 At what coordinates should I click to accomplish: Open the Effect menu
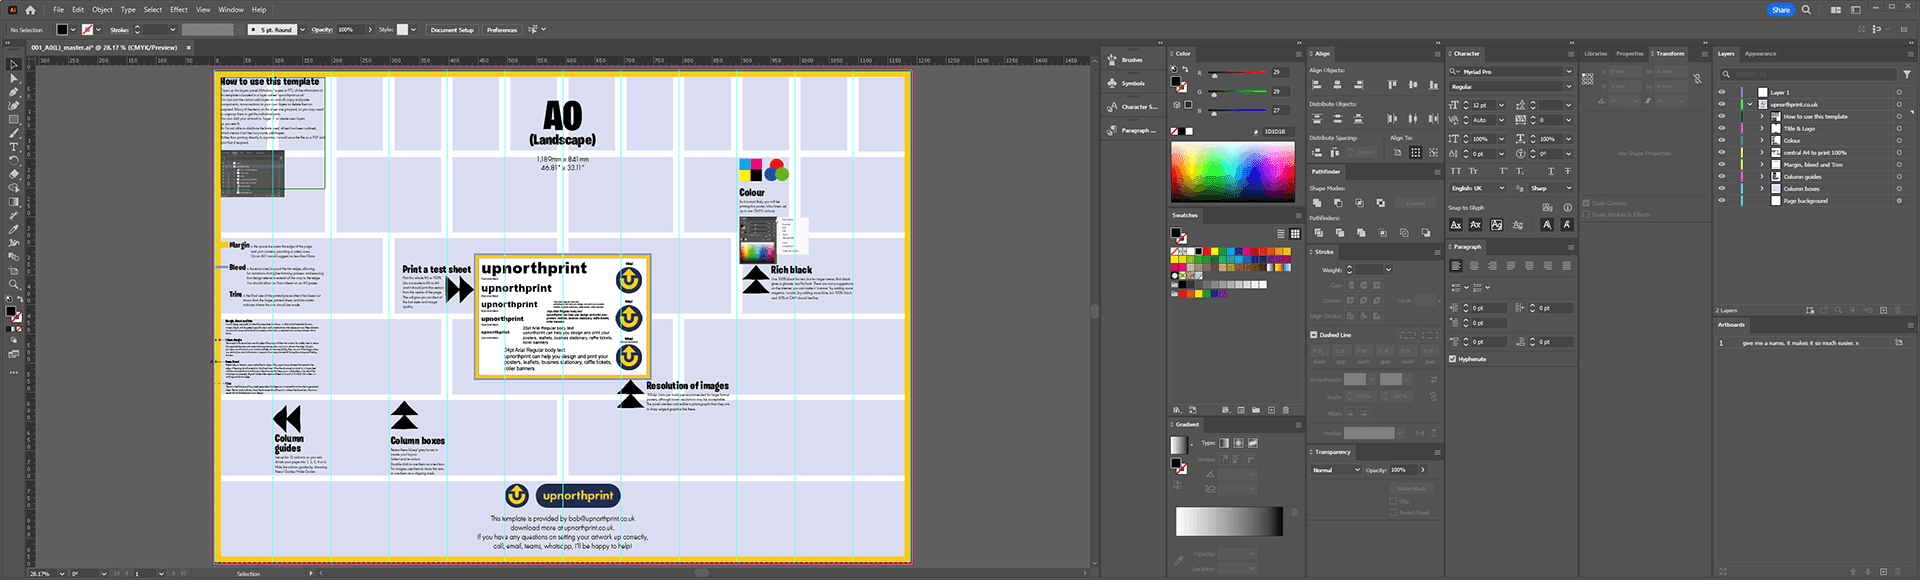pyautogui.click(x=179, y=10)
